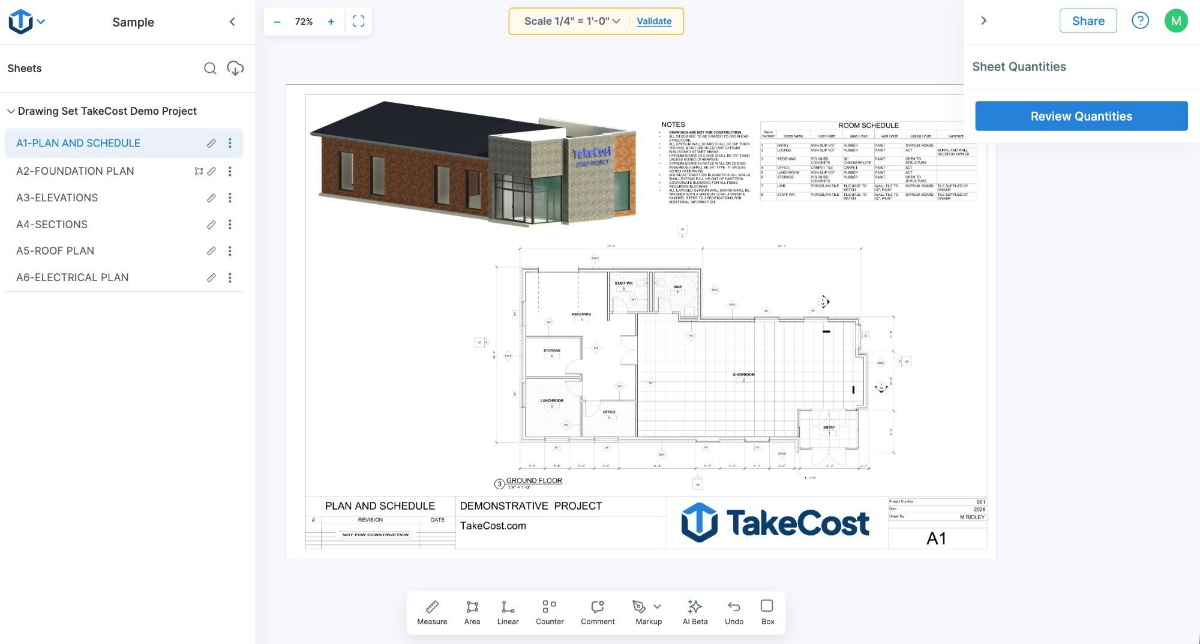Select the Comment tool
This screenshot has height=644, width=1200.
coord(597,611)
